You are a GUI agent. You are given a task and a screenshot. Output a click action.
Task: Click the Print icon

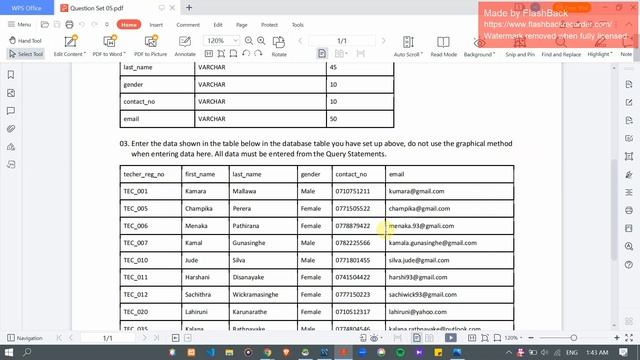click(x=69, y=24)
